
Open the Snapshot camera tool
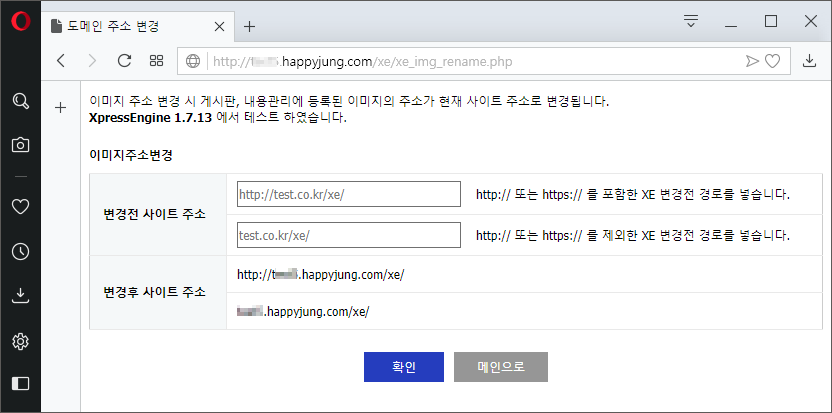[20, 145]
